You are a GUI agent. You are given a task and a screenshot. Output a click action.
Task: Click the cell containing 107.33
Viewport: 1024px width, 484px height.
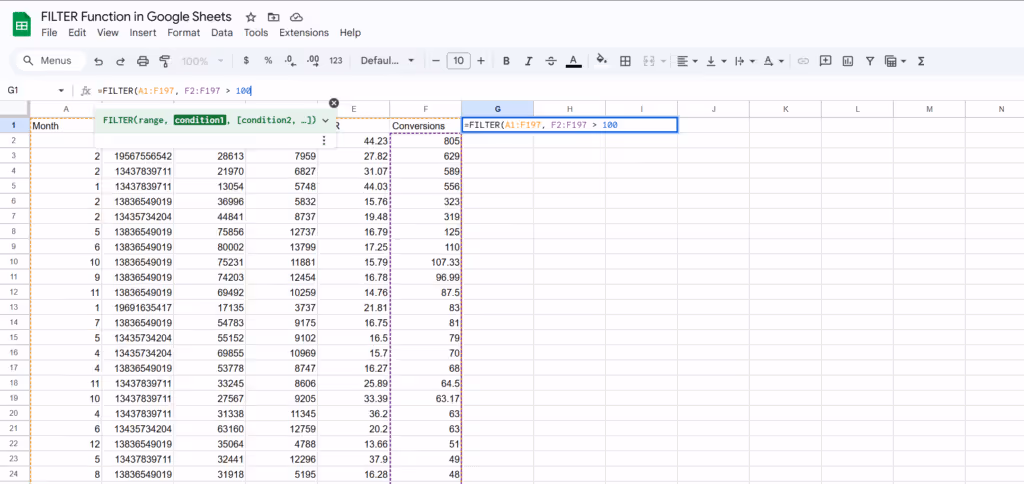coord(426,261)
